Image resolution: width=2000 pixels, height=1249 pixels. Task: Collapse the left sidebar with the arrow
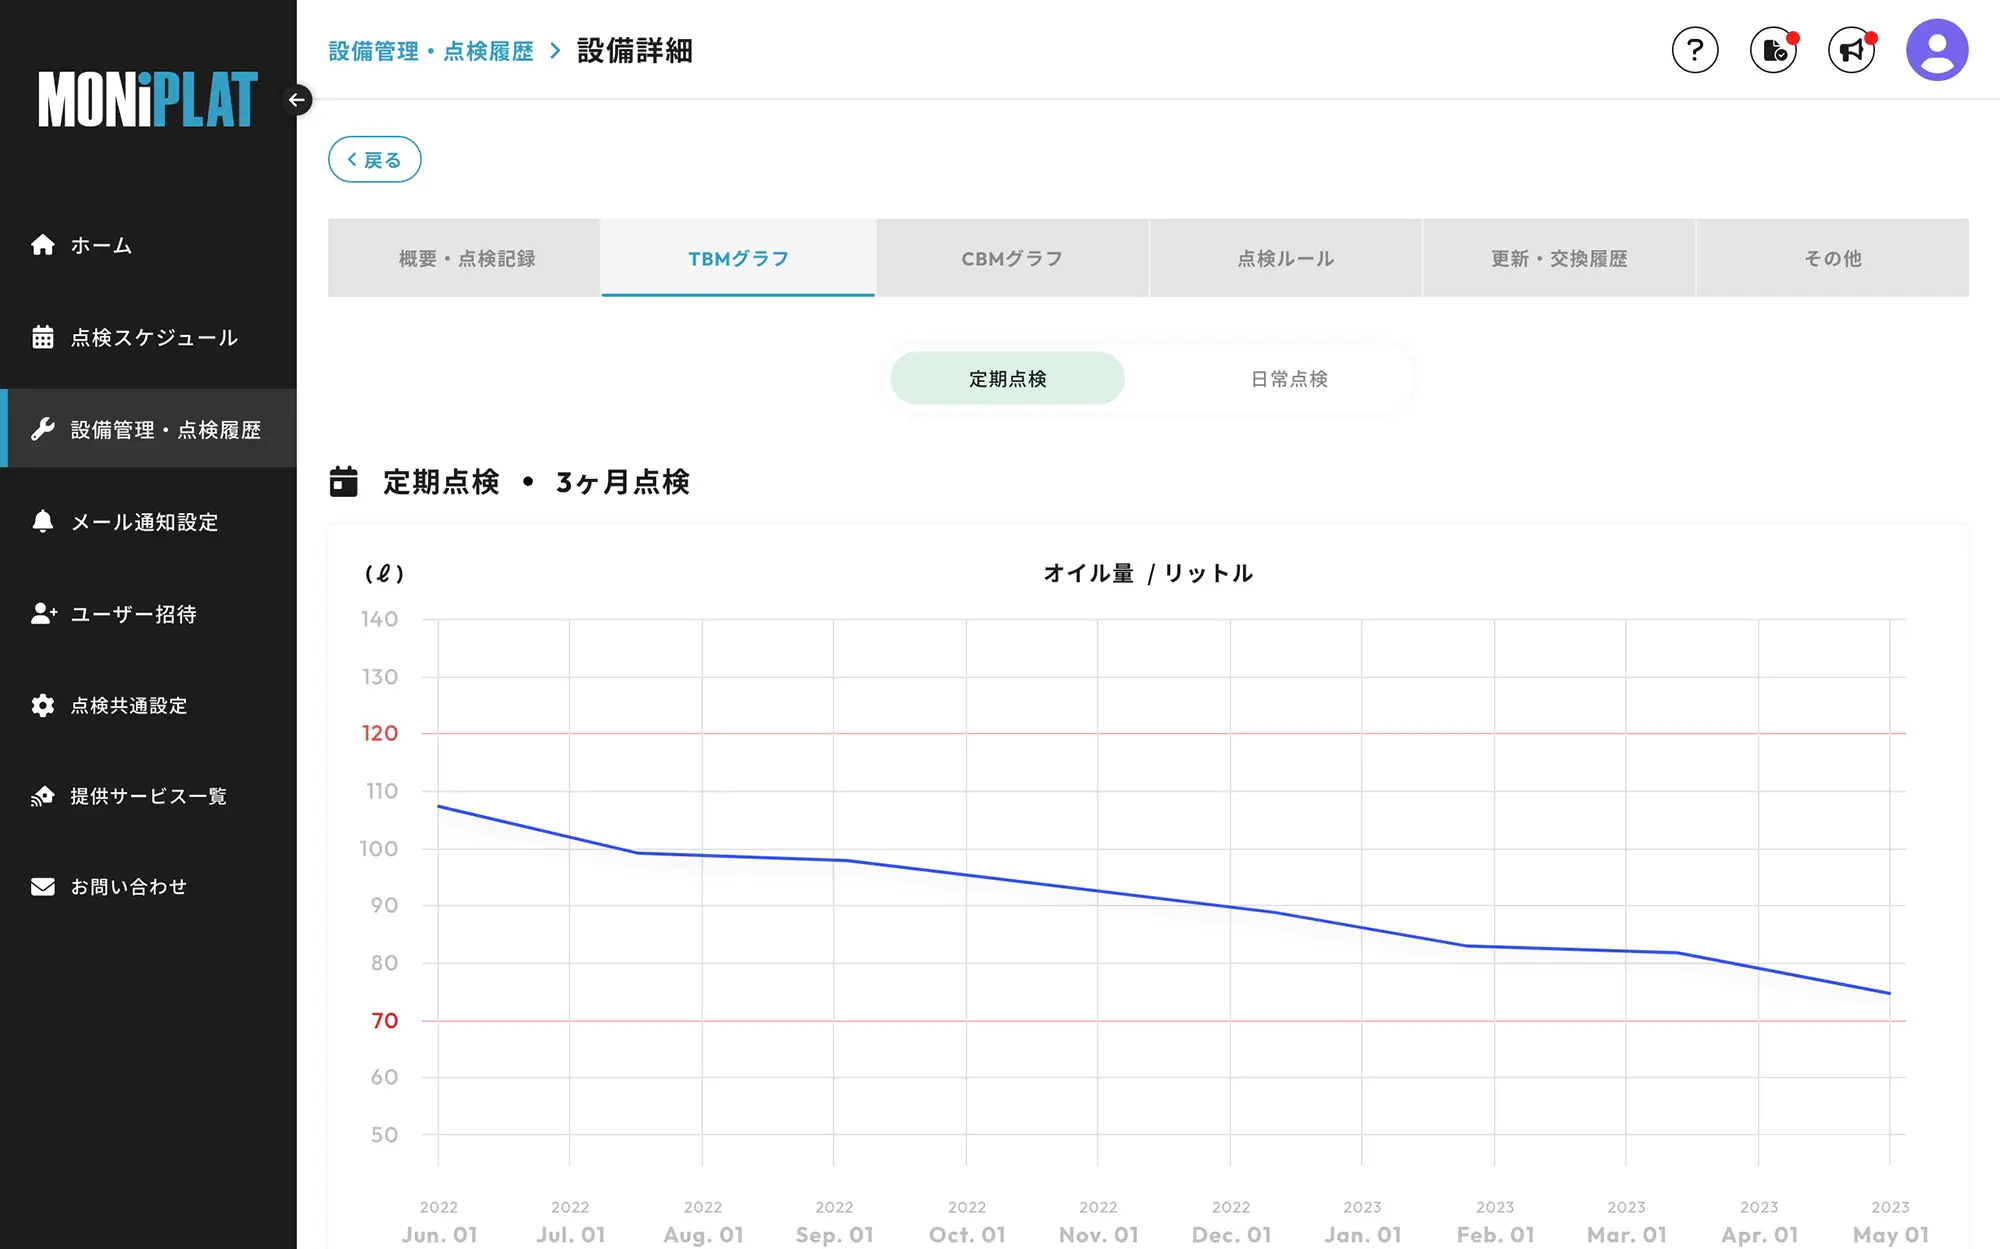296,100
